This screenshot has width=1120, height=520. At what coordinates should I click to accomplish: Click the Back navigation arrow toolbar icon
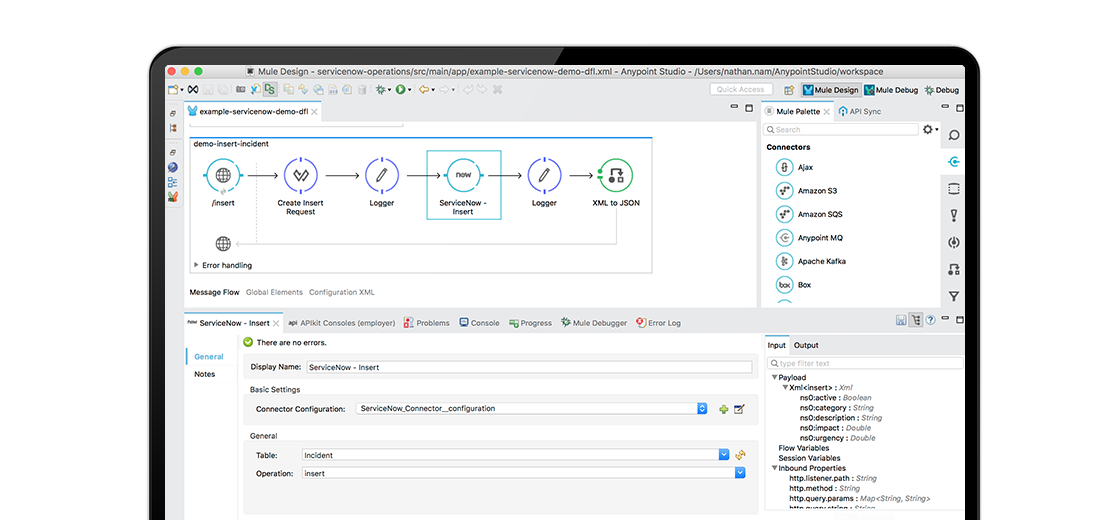pyautogui.click(x=424, y=89)
